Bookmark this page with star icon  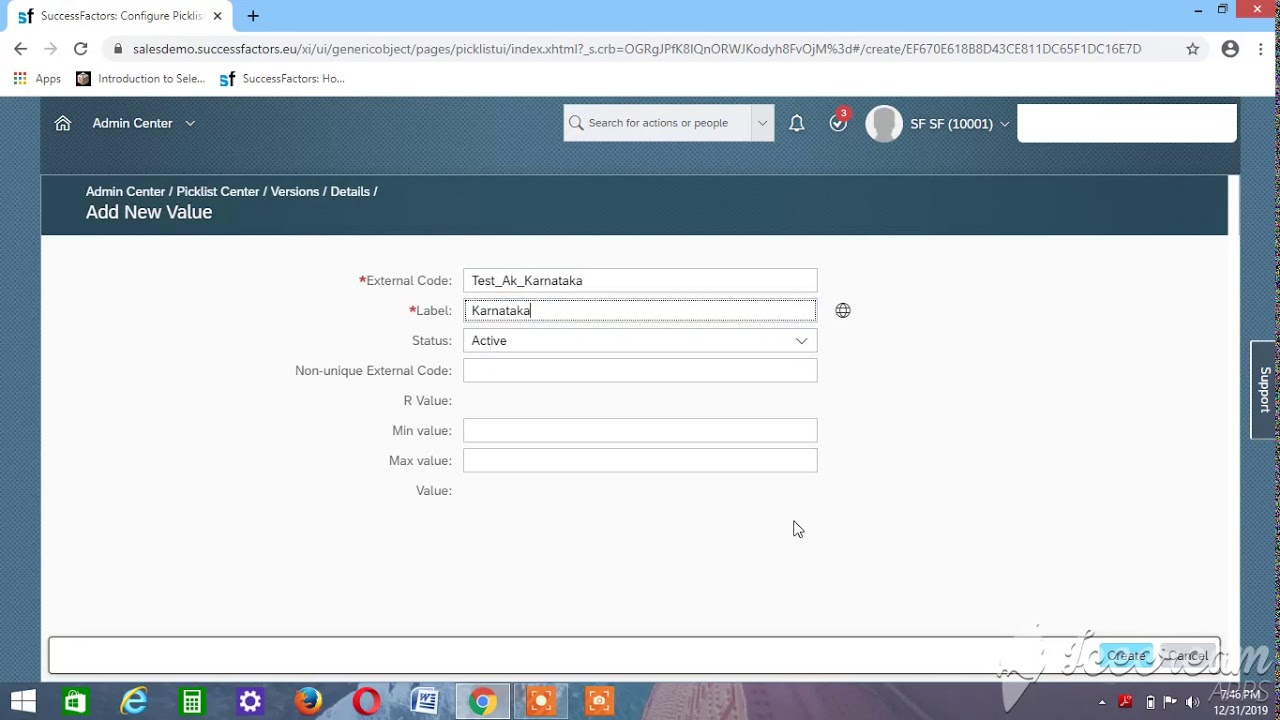(x=1192, y=49)
